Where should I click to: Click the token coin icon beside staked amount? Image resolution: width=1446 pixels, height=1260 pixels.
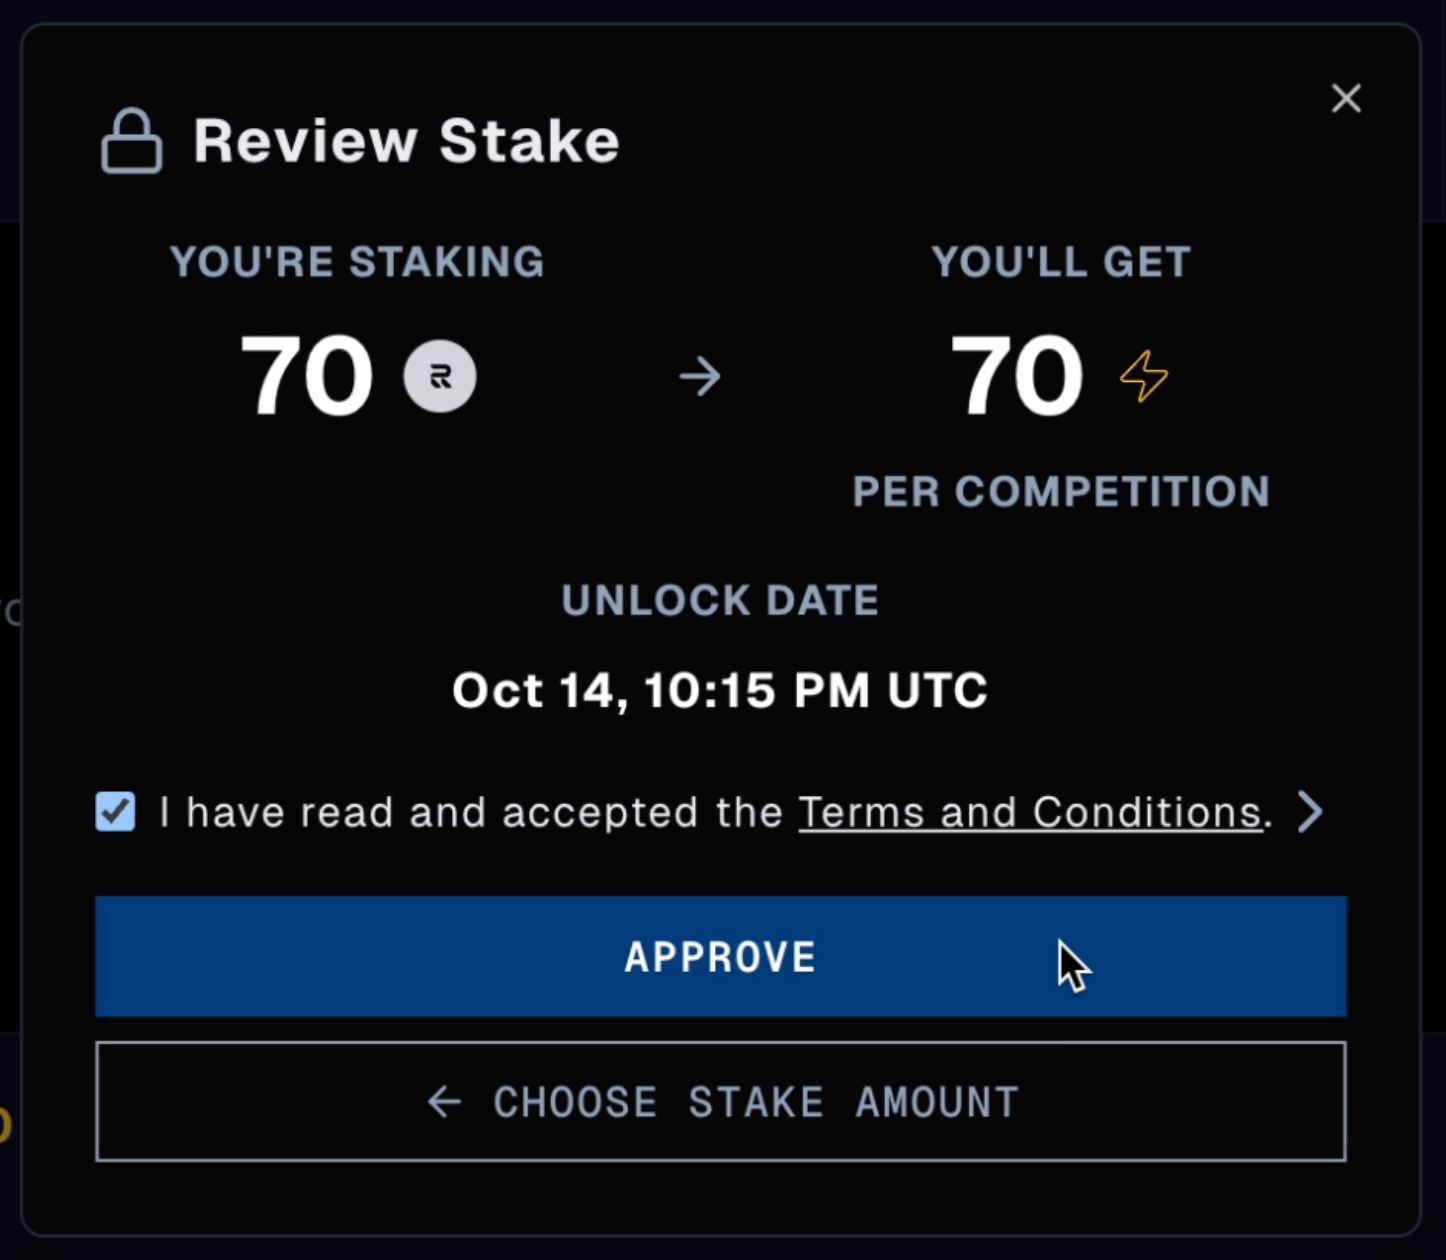[440, 376]
